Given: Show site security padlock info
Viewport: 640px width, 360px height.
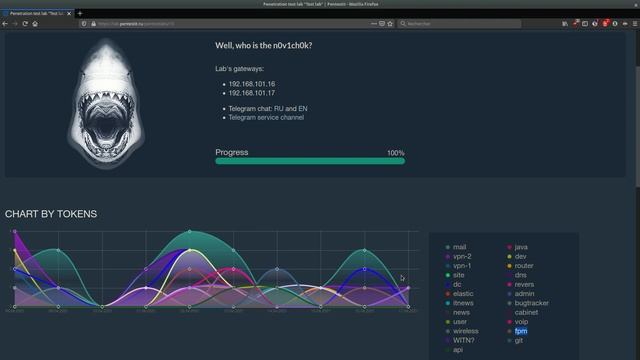Looking at the screenshot, I should pos(93,24).
